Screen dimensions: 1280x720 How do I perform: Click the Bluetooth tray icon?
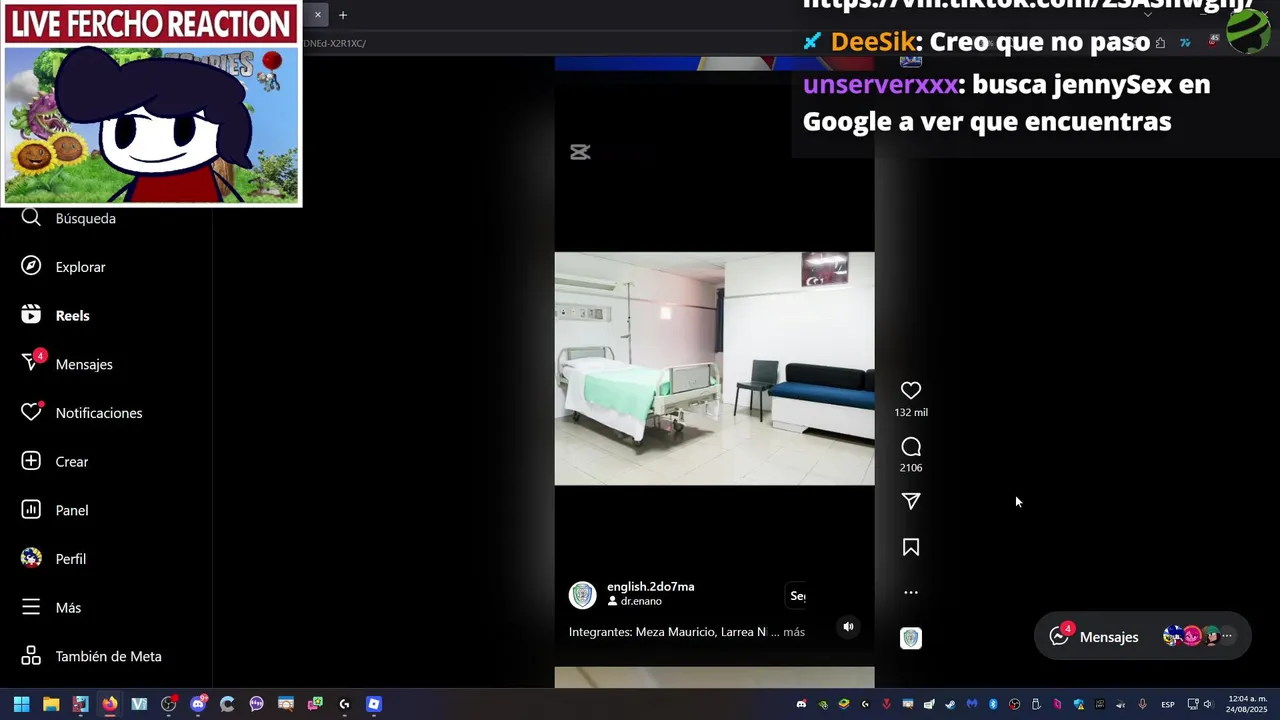(993, 704)
